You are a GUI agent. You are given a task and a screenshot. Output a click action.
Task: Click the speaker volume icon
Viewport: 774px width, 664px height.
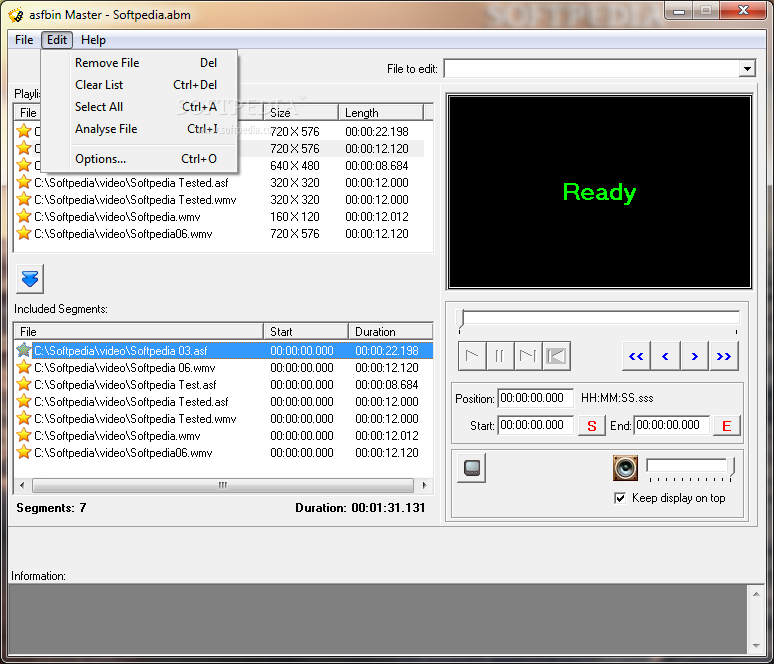[625, 468]
